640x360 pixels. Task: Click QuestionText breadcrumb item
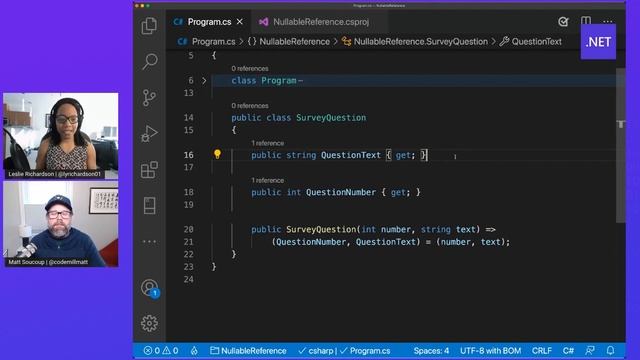tap(531, 42)
